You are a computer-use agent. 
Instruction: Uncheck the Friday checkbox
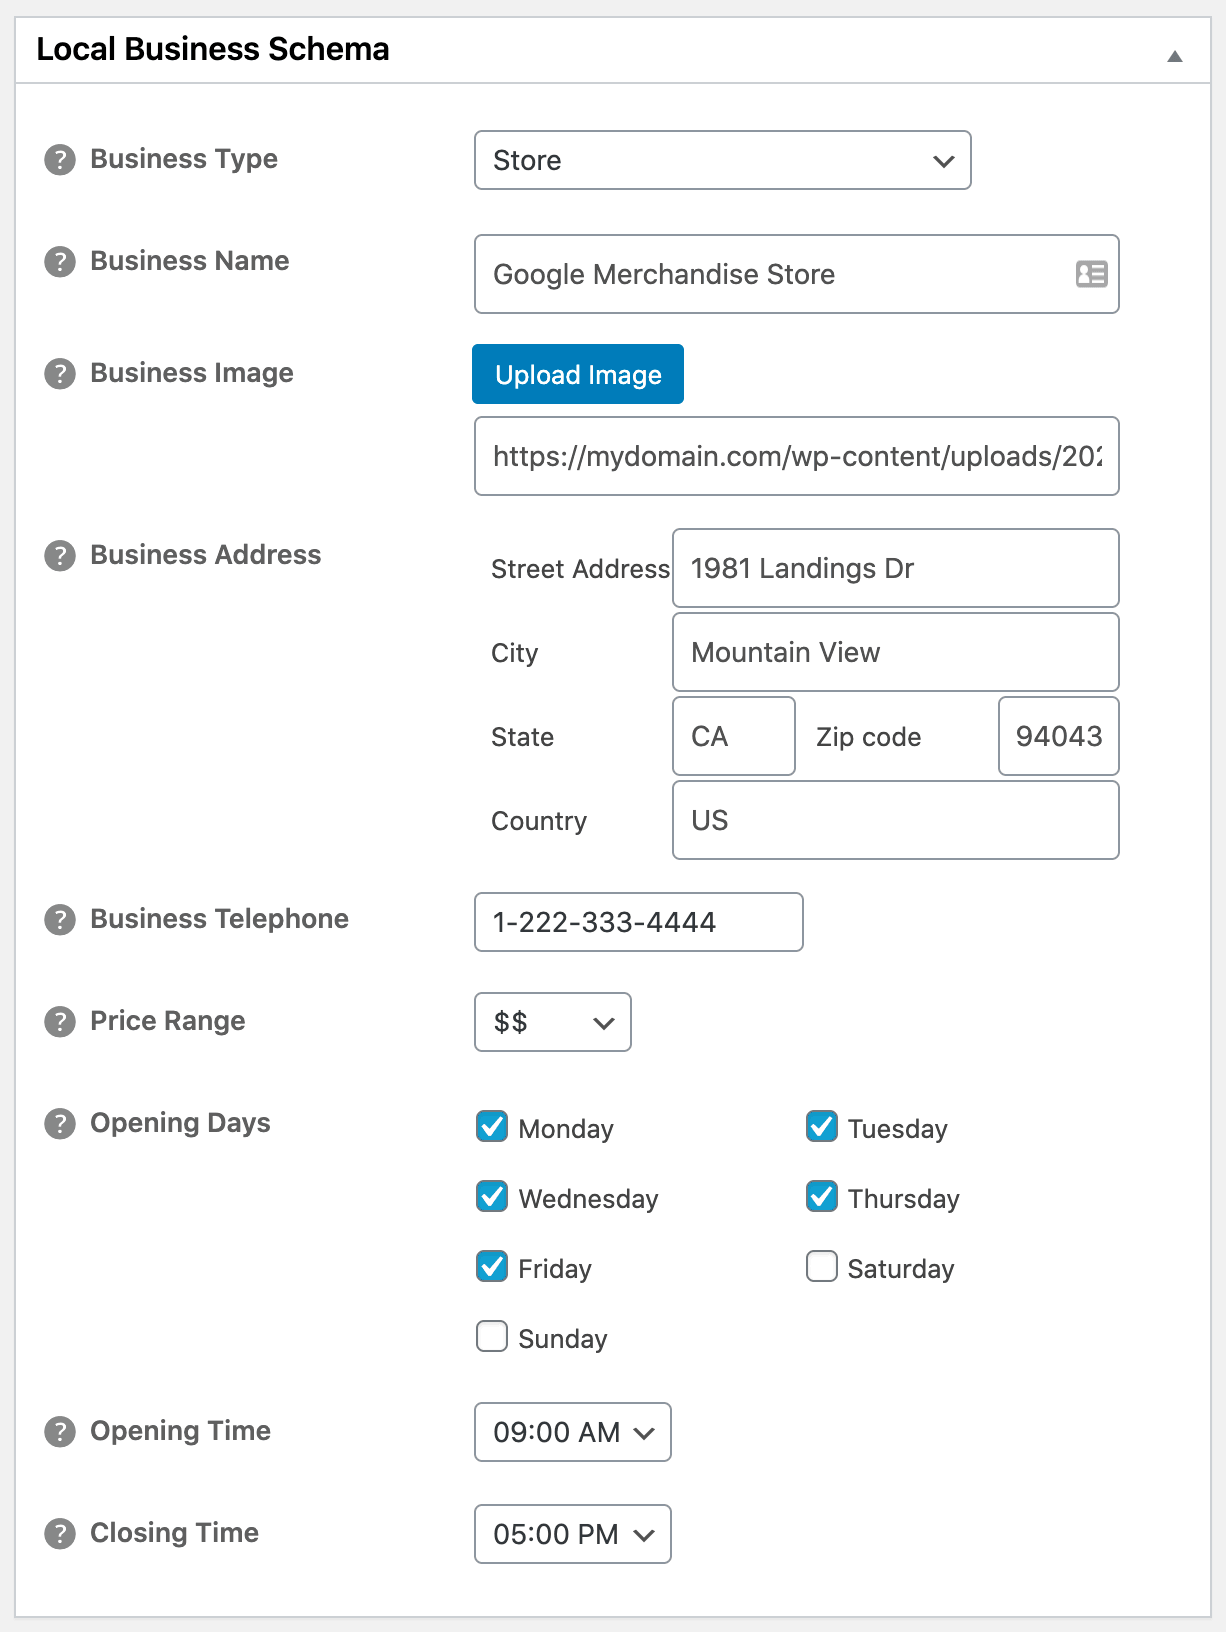tap(492, 1267)
